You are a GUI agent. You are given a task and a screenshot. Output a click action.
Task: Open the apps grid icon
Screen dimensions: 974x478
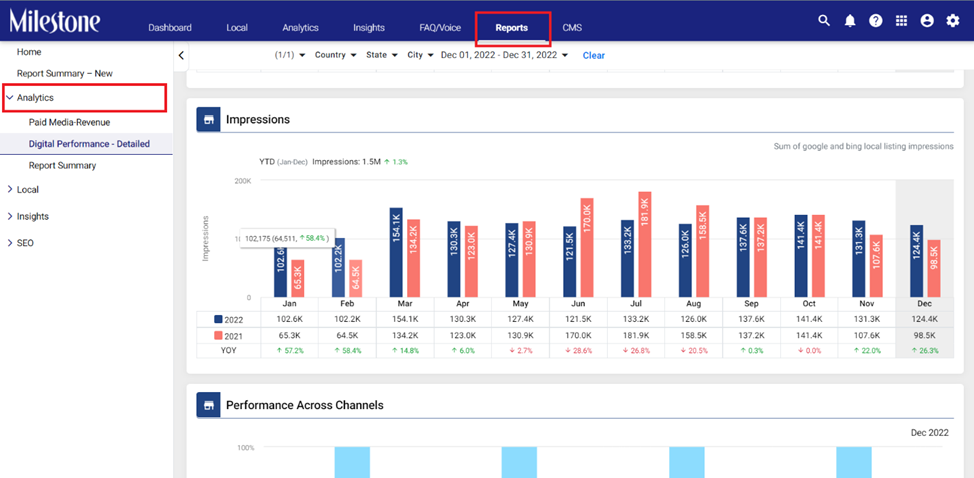901,20
